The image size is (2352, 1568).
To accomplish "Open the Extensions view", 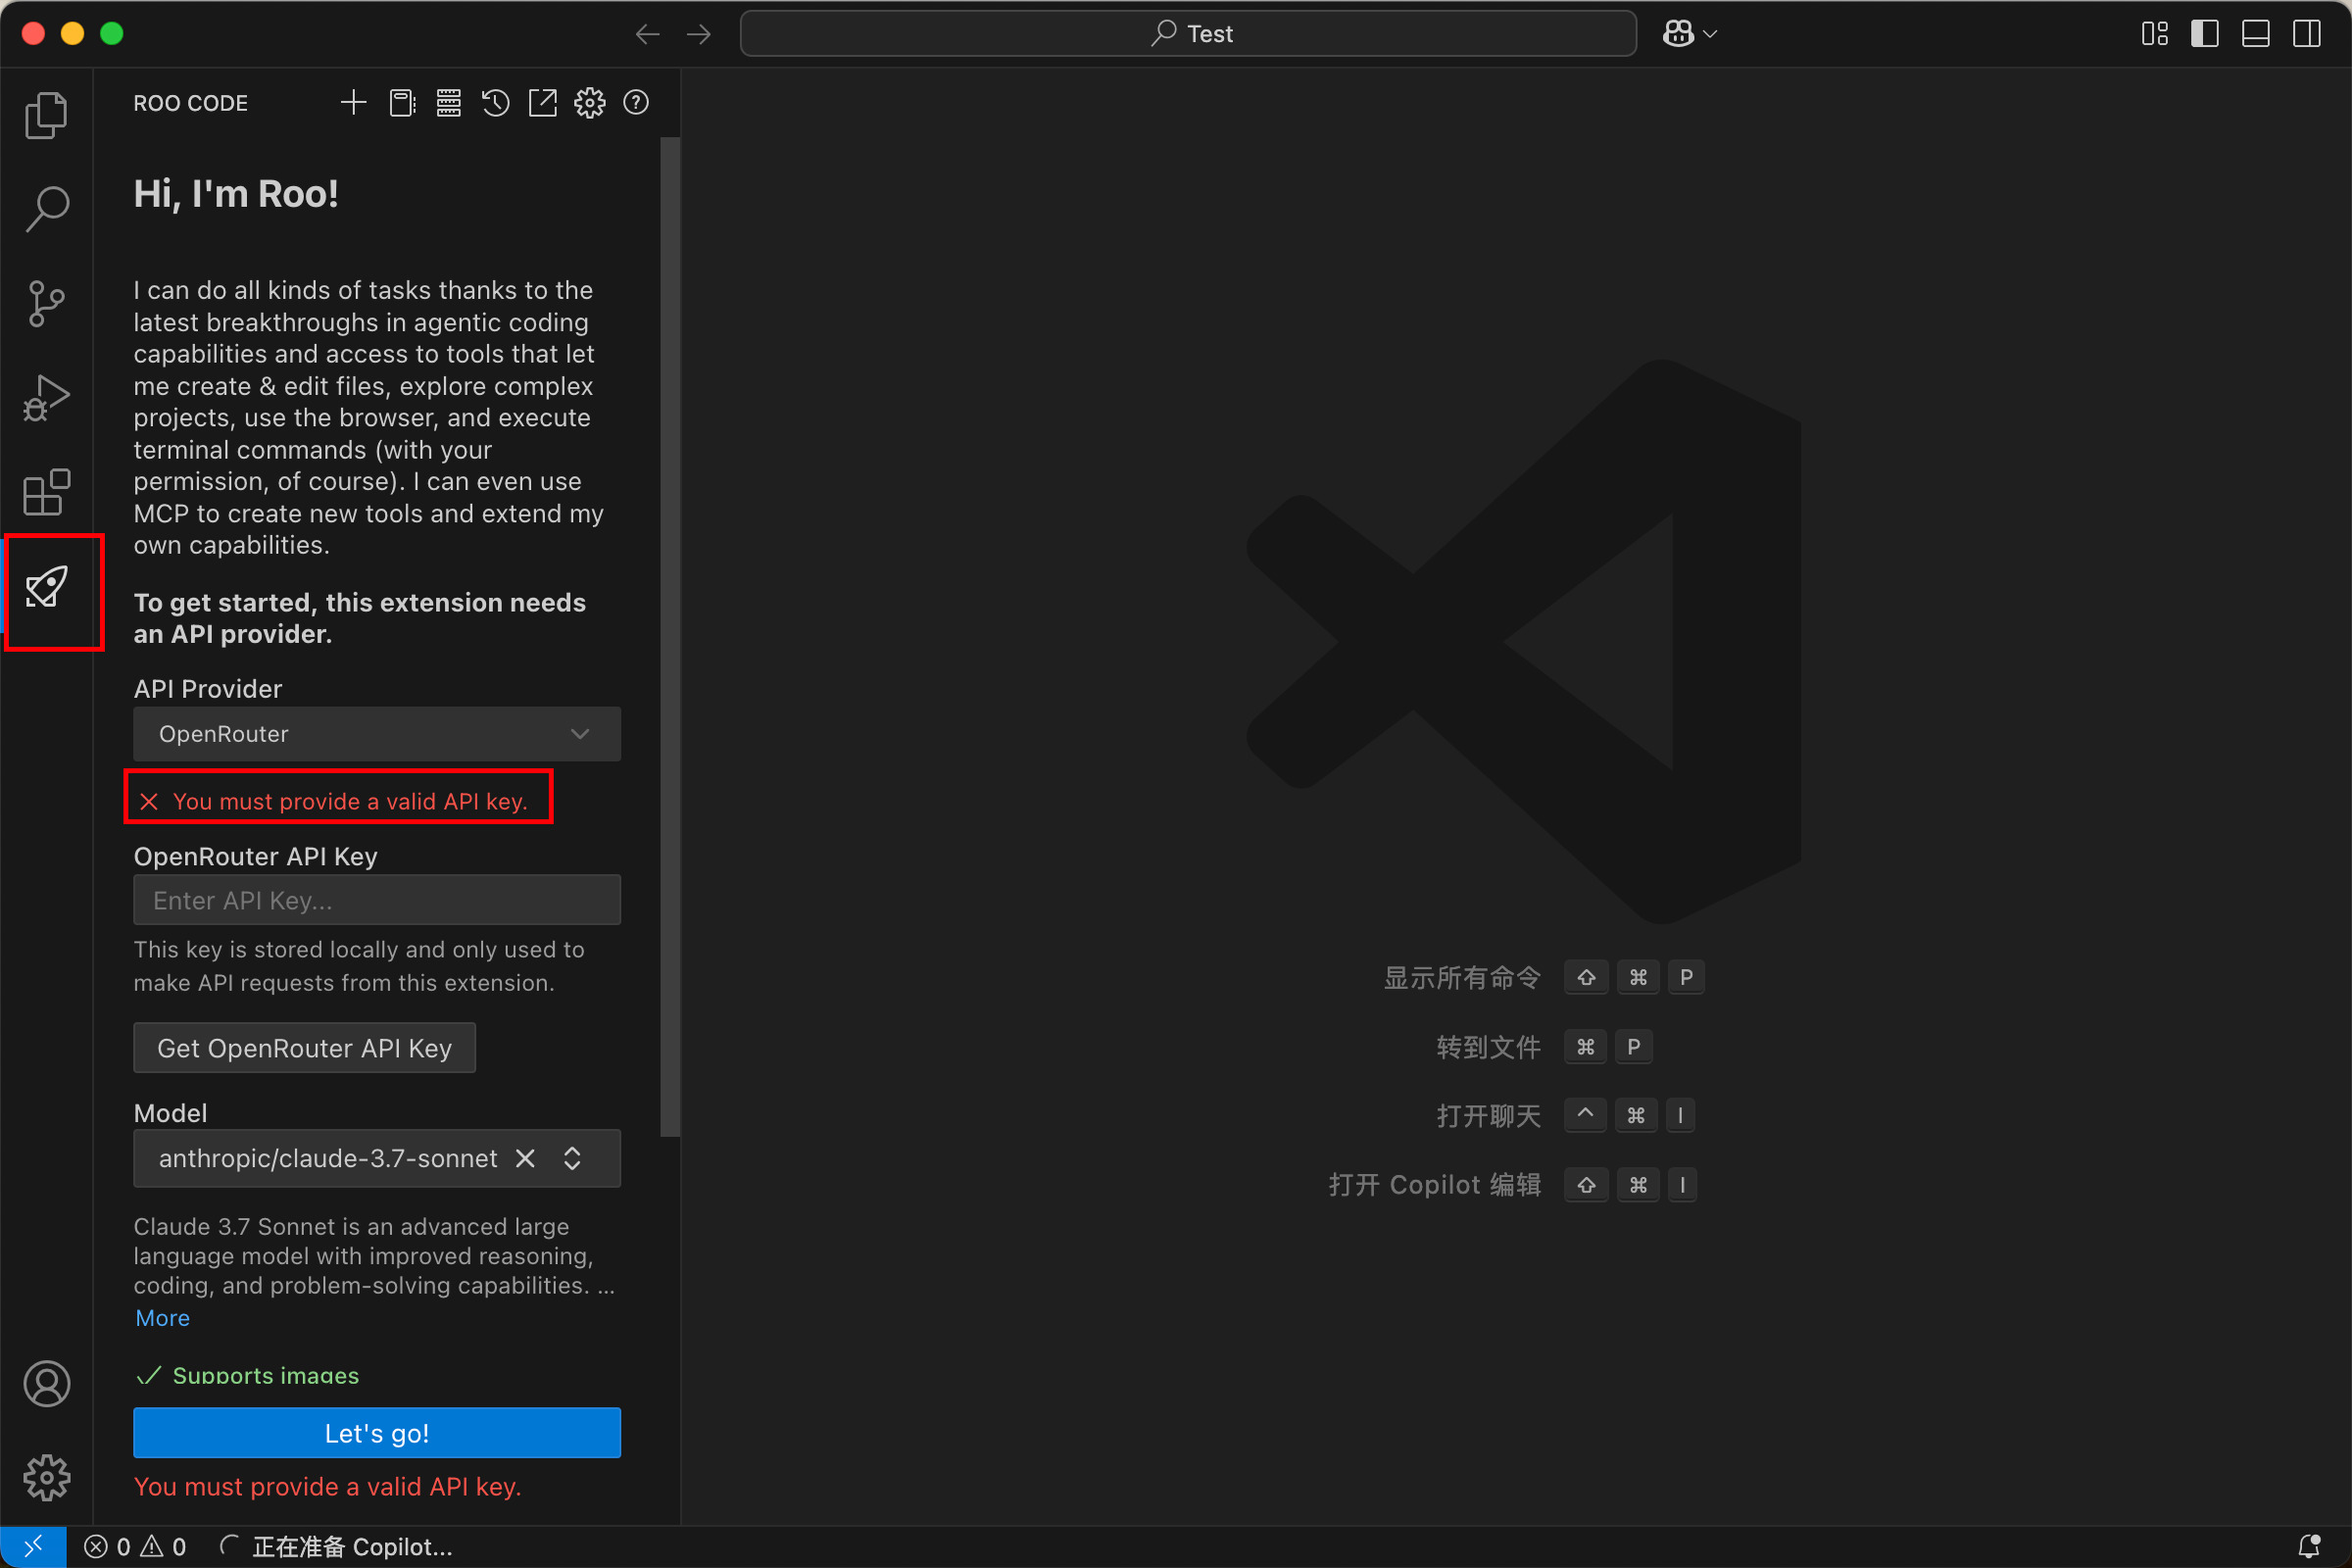I will pyautogui.click(x=46, y=492).
